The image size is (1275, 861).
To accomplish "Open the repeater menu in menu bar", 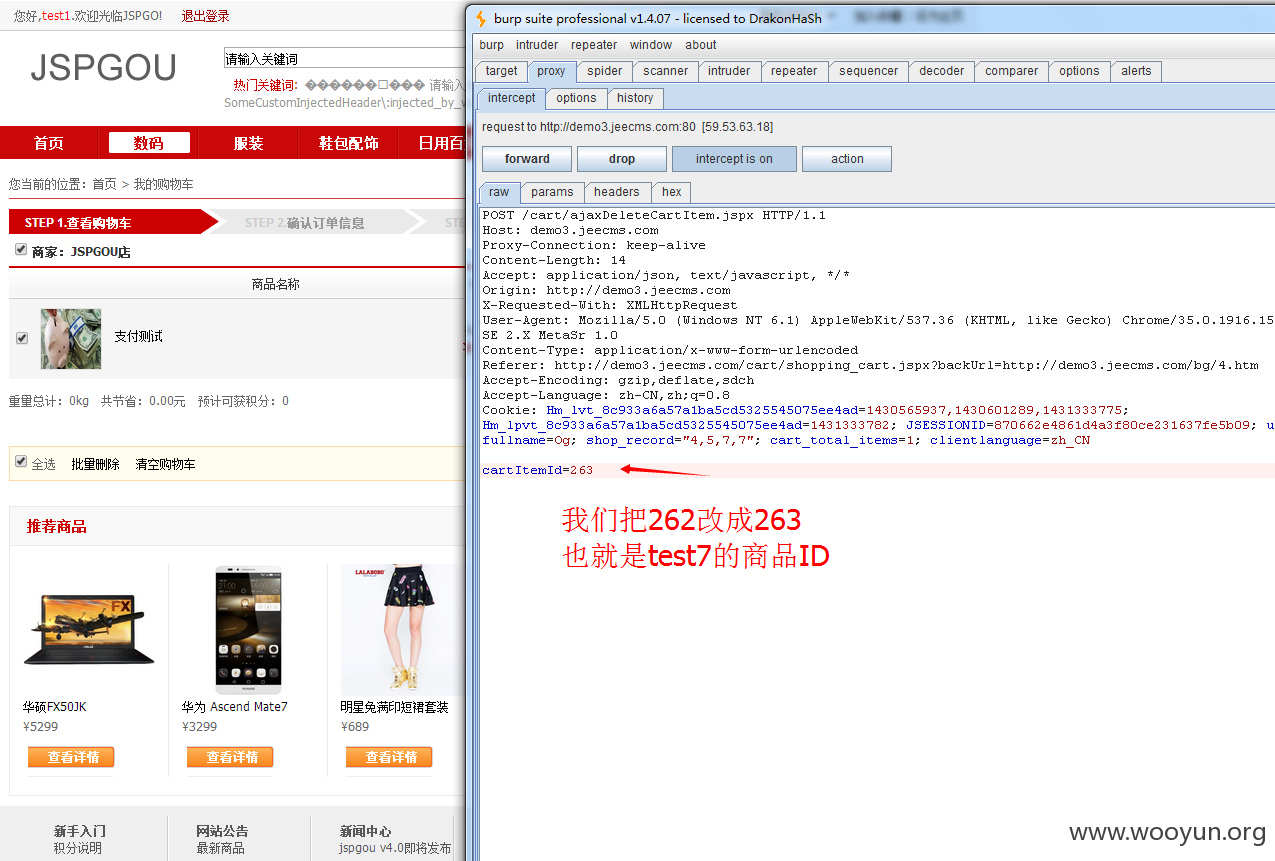I will 594,45.
